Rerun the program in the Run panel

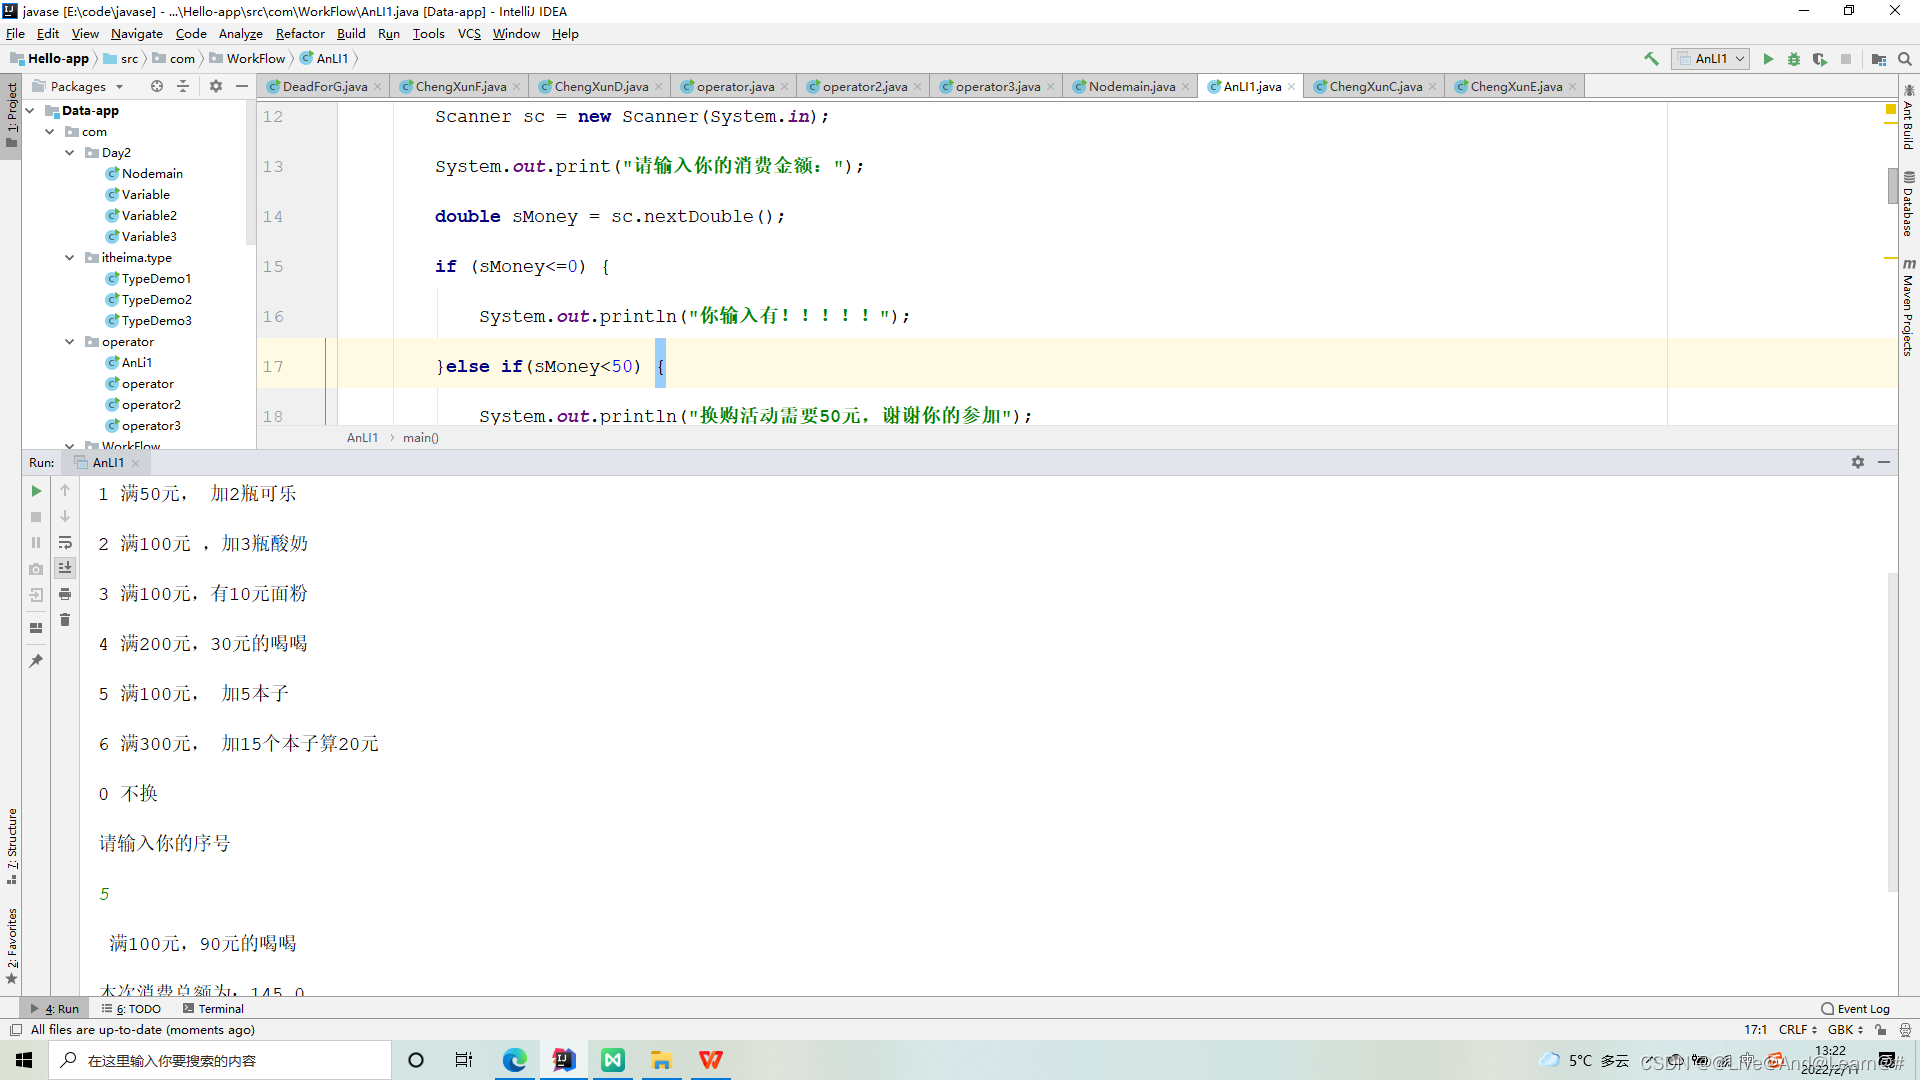36,491
